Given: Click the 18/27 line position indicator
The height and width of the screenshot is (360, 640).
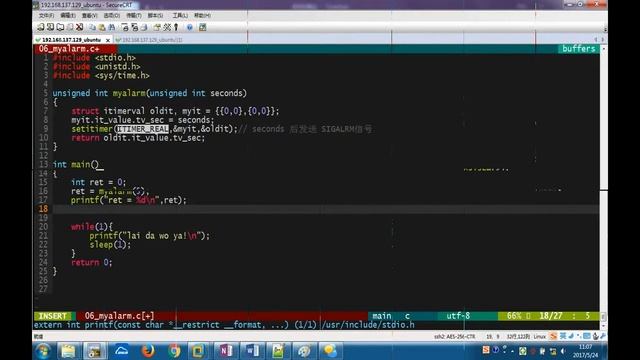Looking at the screenshot, I should pos(551,316).
